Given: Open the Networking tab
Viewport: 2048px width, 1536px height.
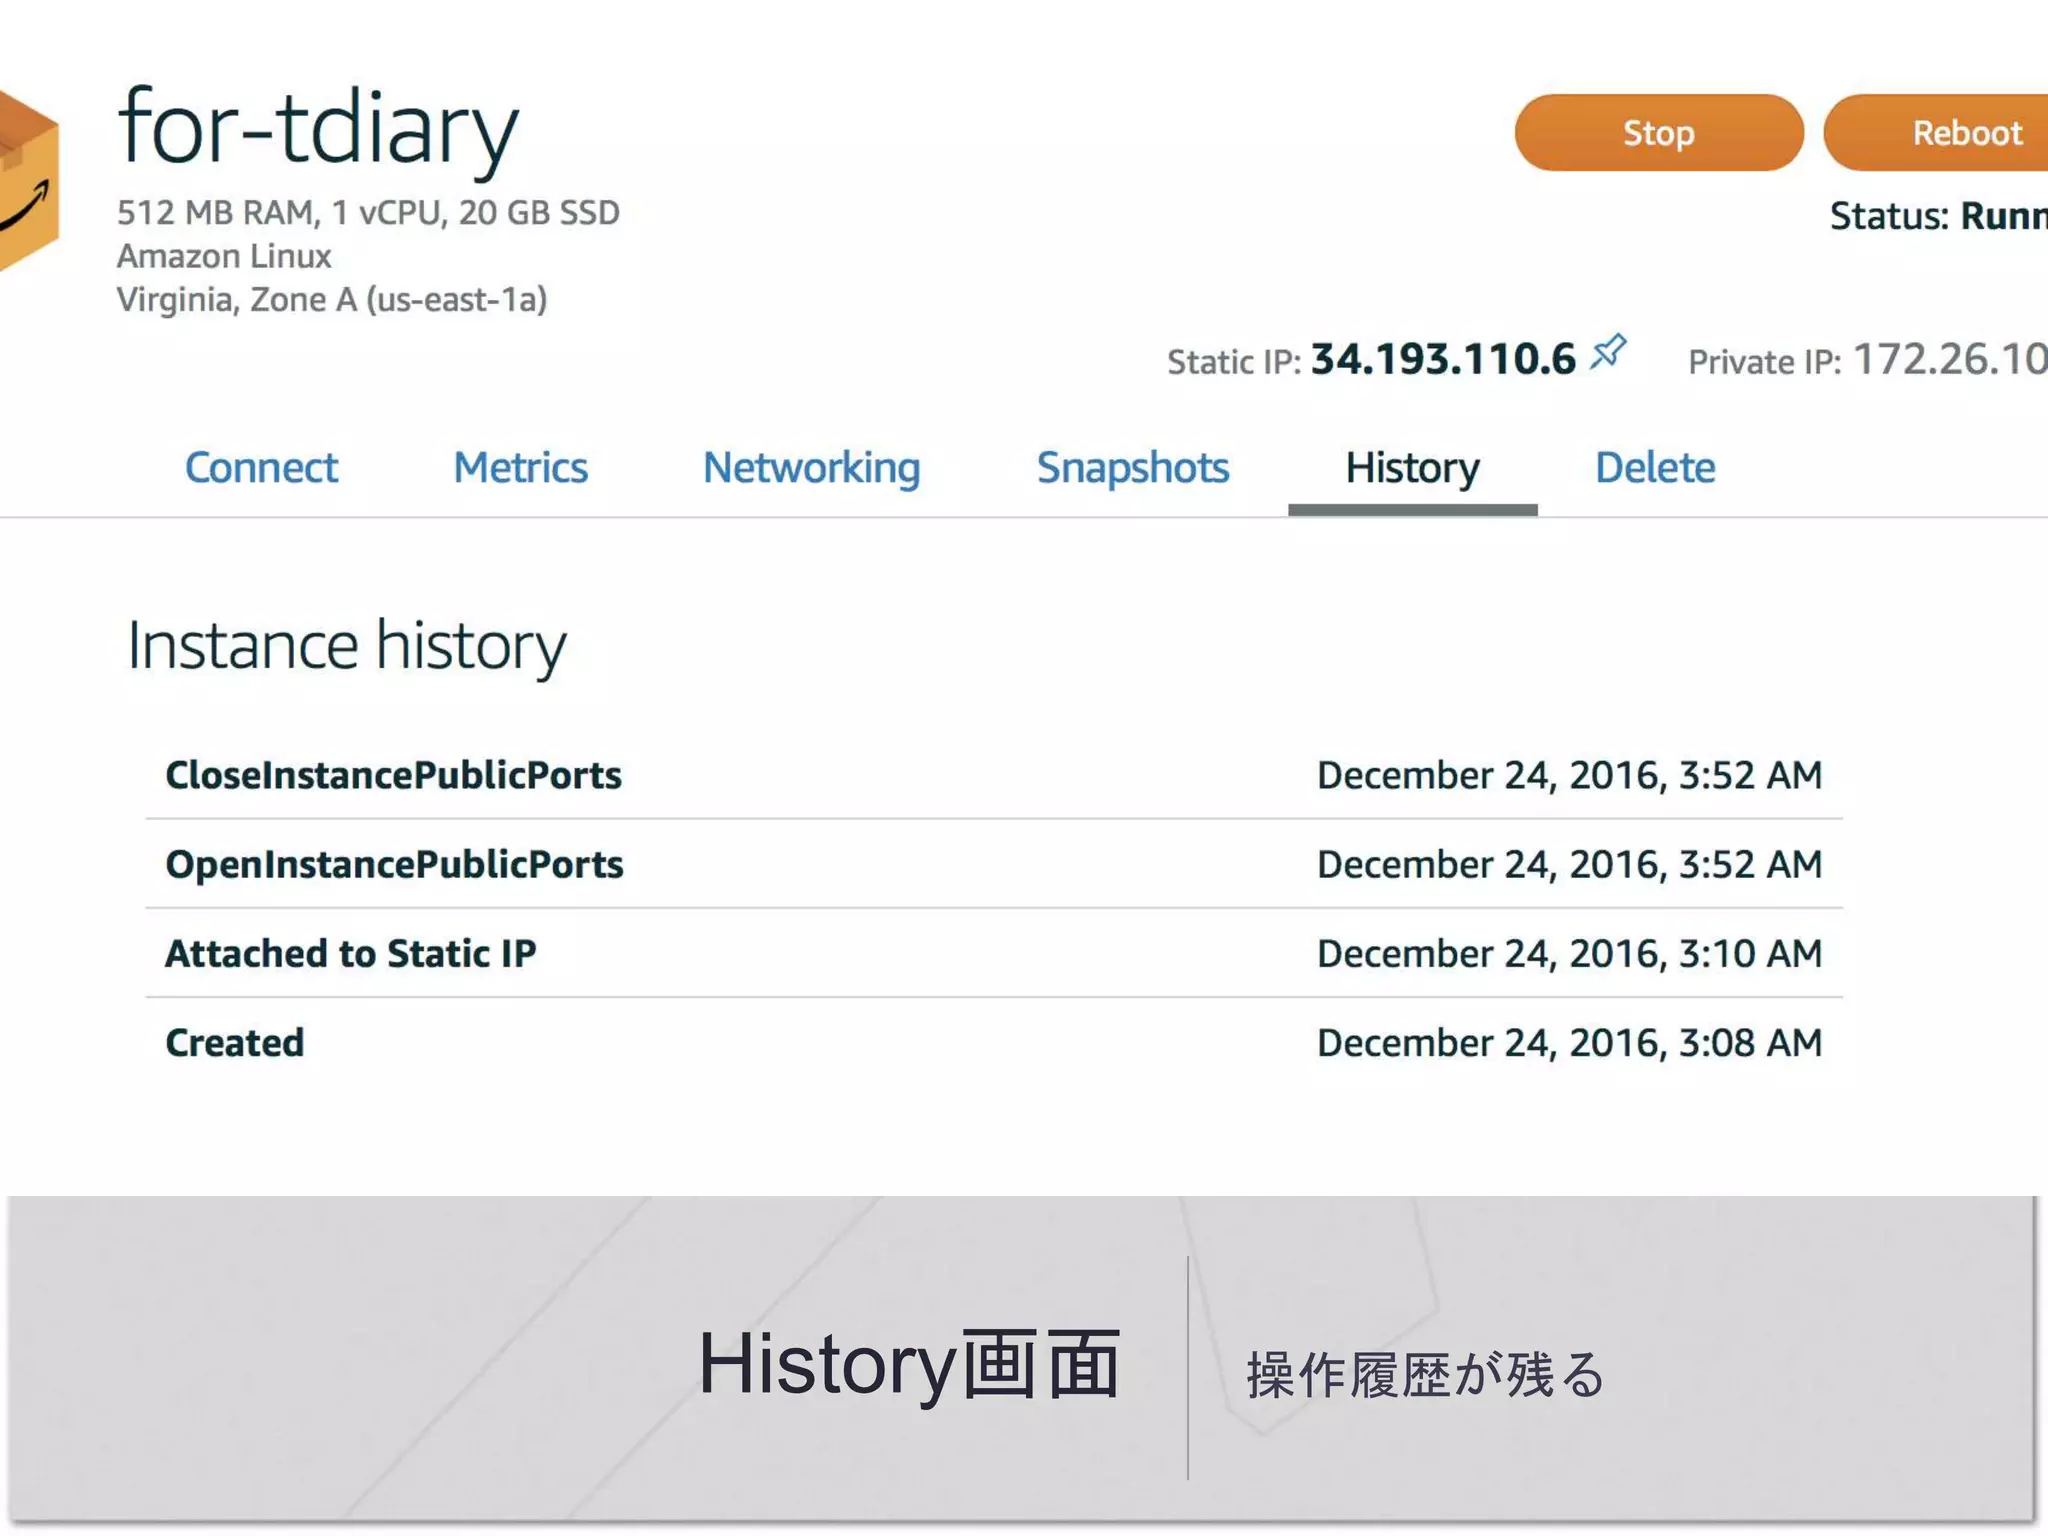Looking at the screenshot, I should point(811,467).
